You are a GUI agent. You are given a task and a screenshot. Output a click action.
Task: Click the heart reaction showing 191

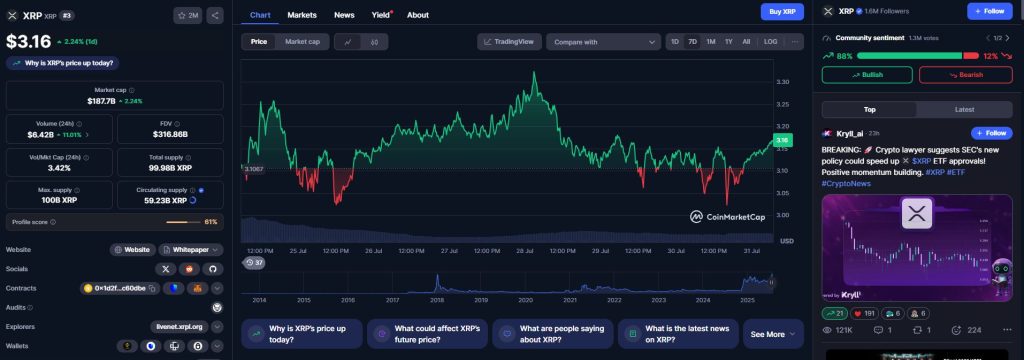pos(865,313)
